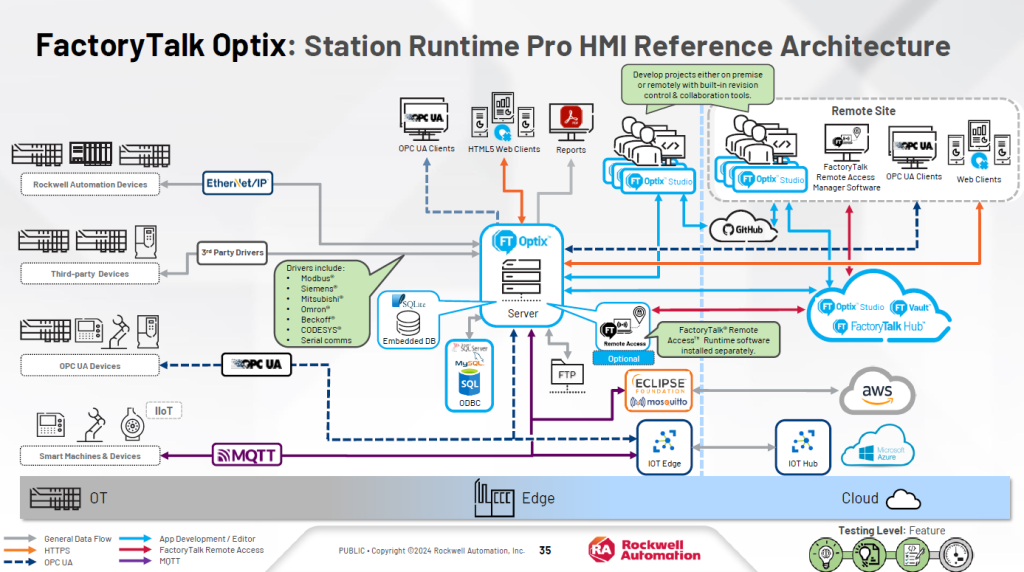Click the OT rack icon in bottom band
1024x572 pixels.
[x=56, y=499]
